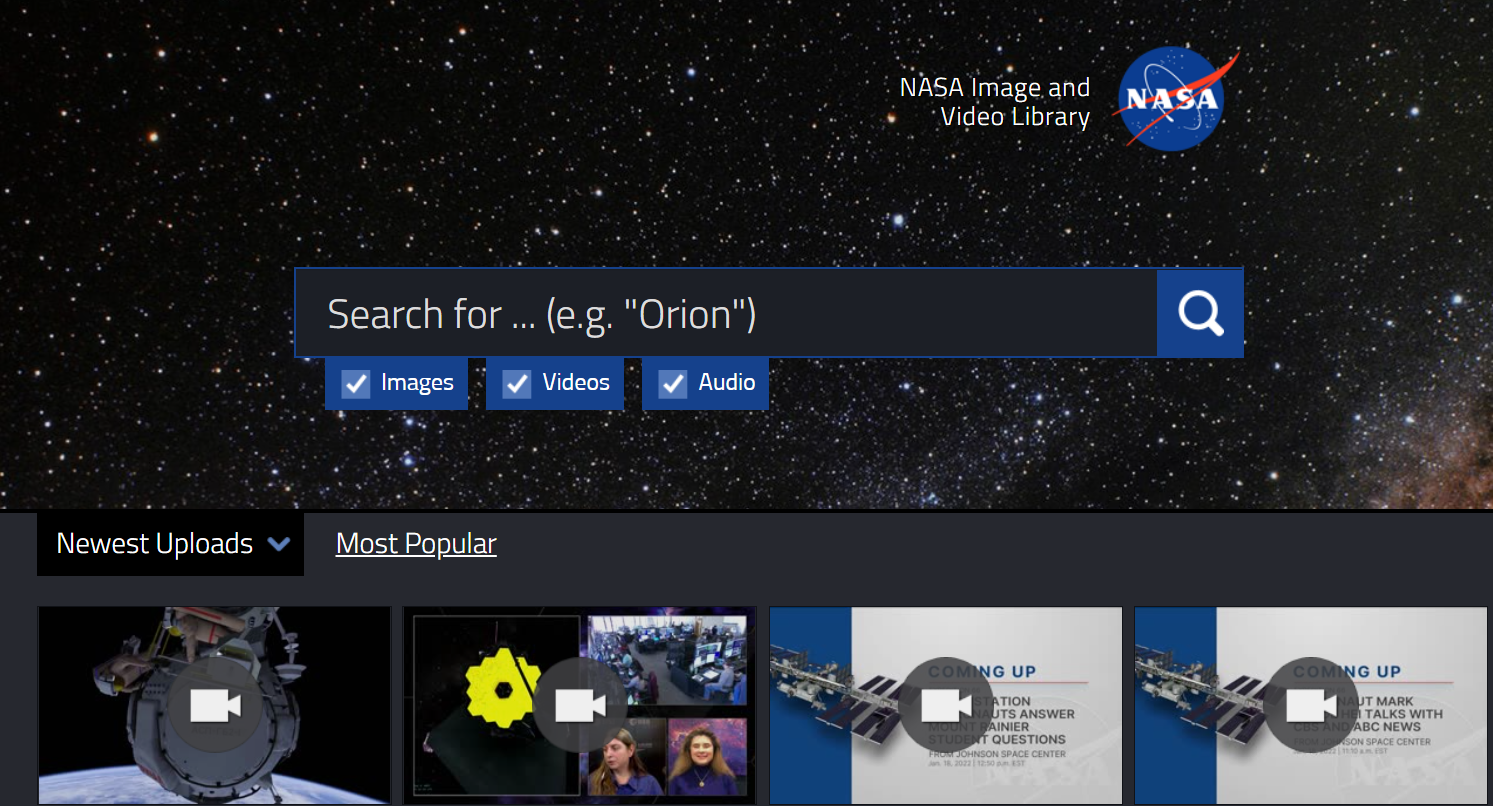Click the magnifying glass search icon

(1199, 313)
